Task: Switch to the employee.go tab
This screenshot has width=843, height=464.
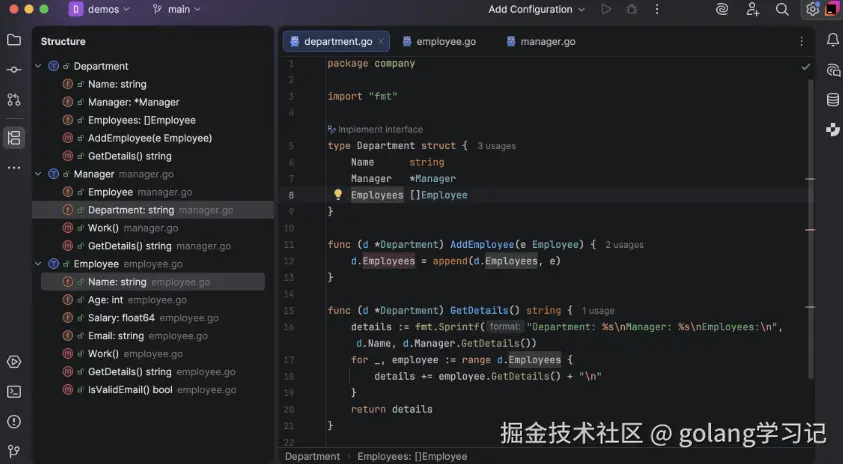Action: (x=440, y=41)
